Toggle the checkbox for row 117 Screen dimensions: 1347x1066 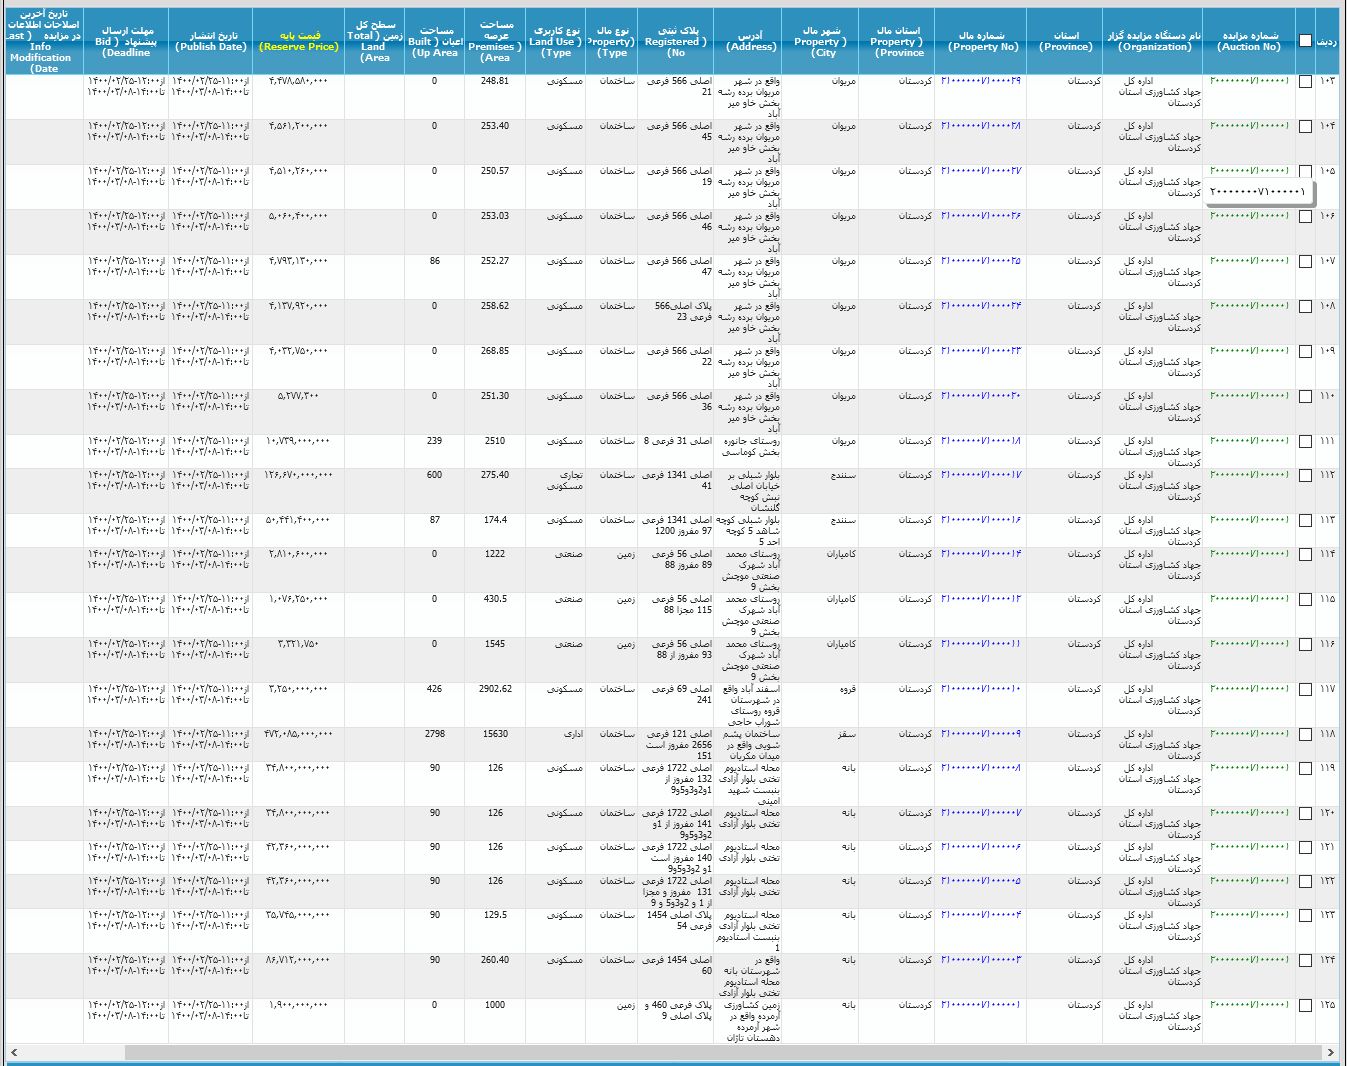pos(1305,690)
